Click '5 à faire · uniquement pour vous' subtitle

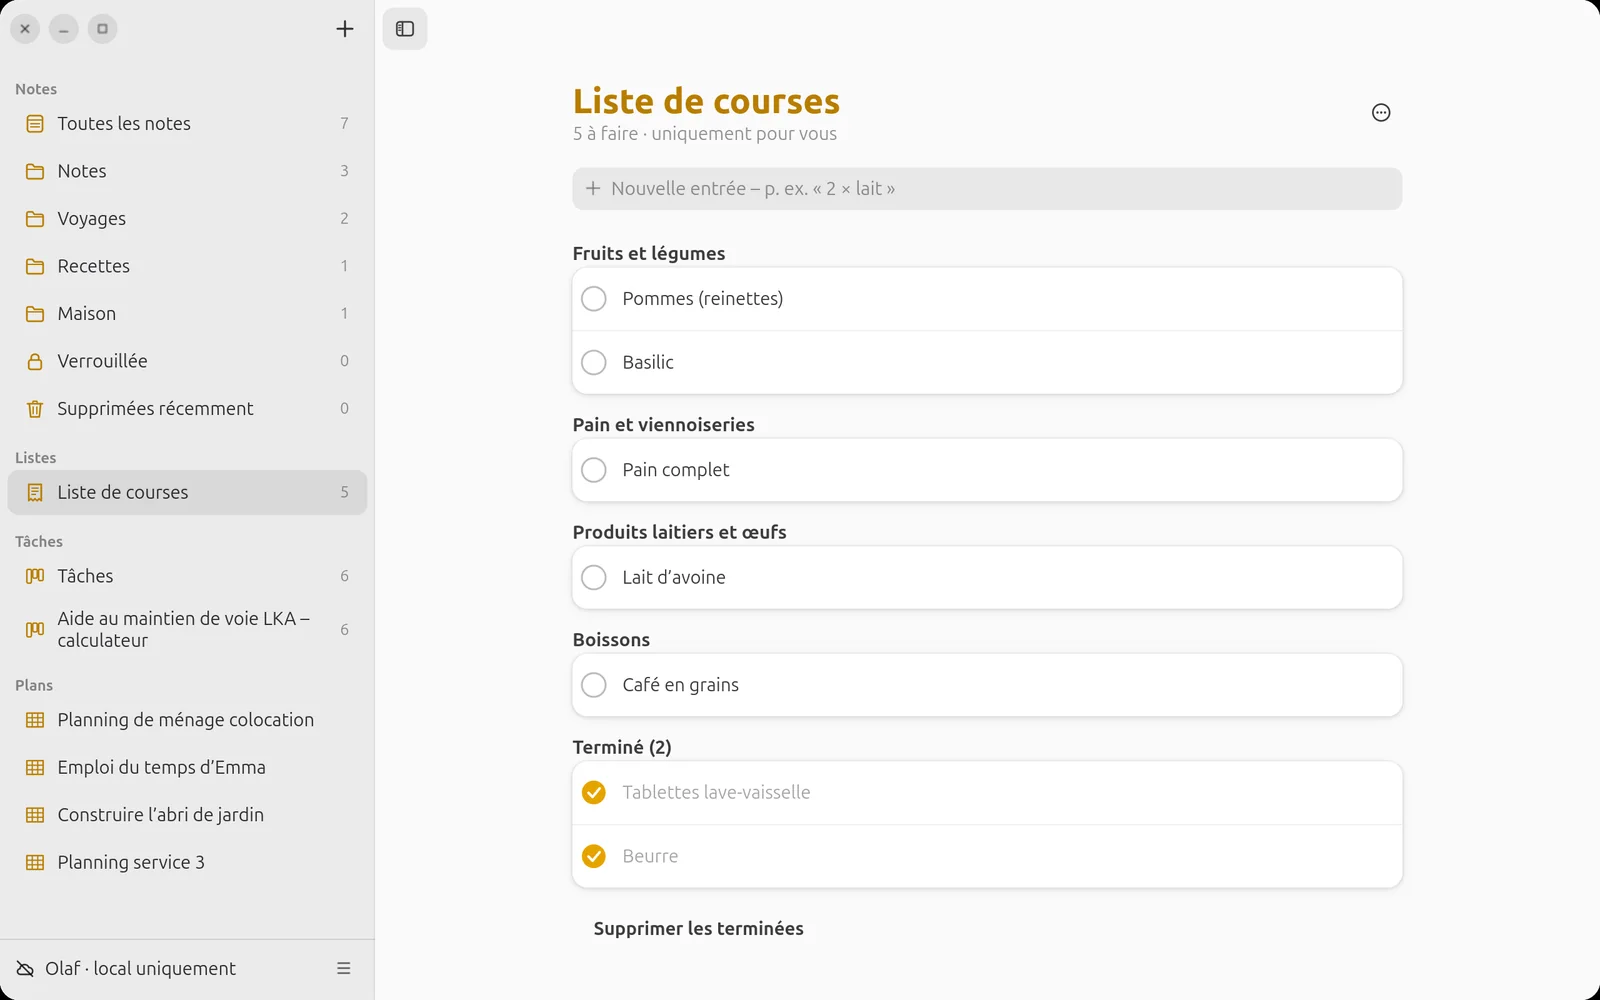705,134
